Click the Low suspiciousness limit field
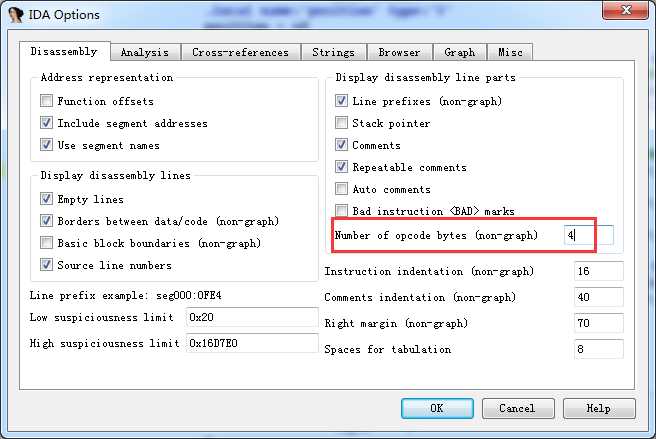This screenshot has width=656, height=439. [252, 317]
